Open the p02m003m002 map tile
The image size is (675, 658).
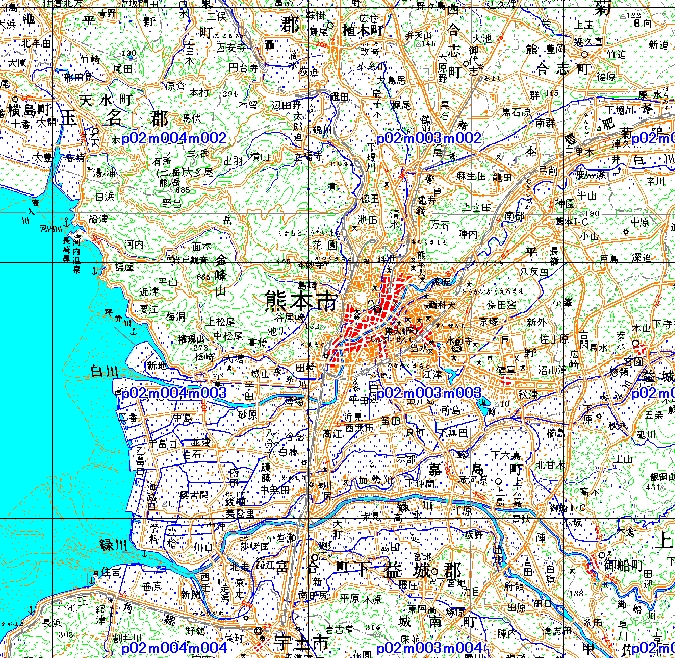click(x=429, y=138)
